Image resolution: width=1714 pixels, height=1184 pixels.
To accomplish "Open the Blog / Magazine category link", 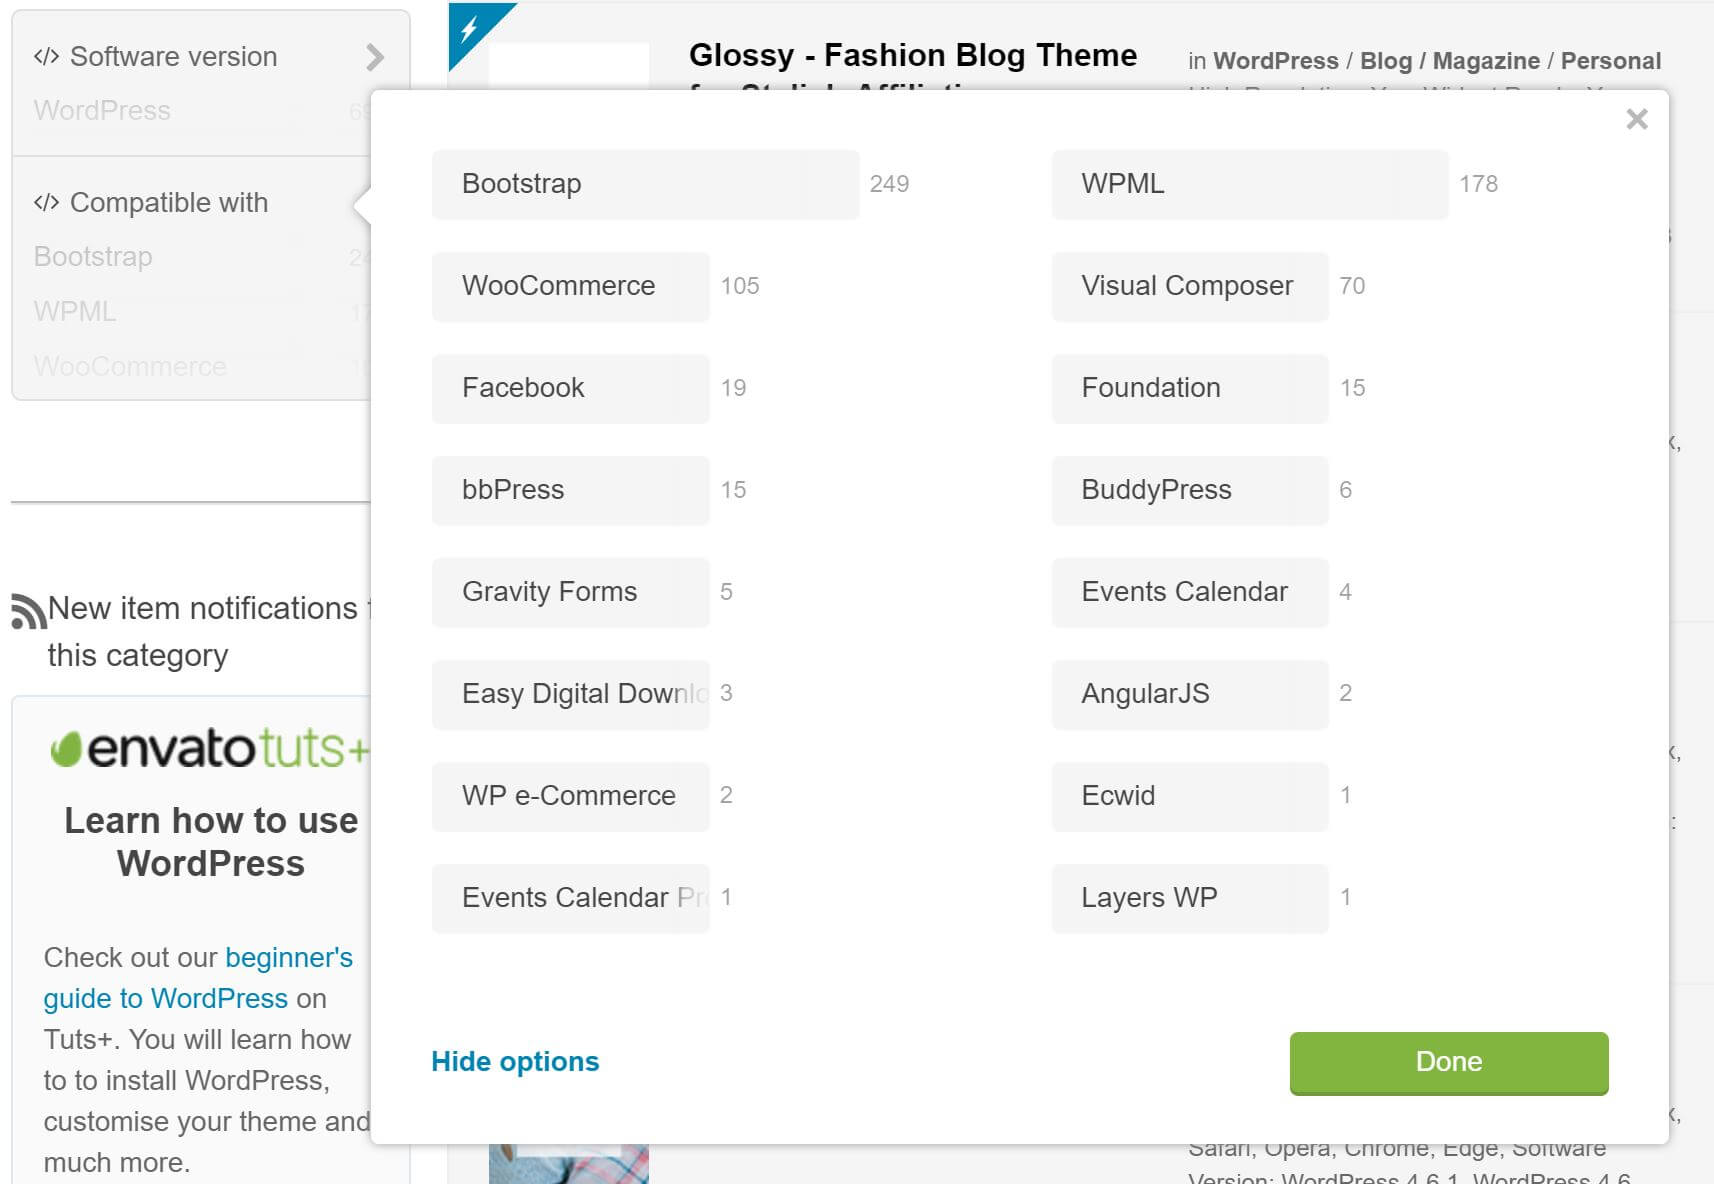I will point(1450,61).
